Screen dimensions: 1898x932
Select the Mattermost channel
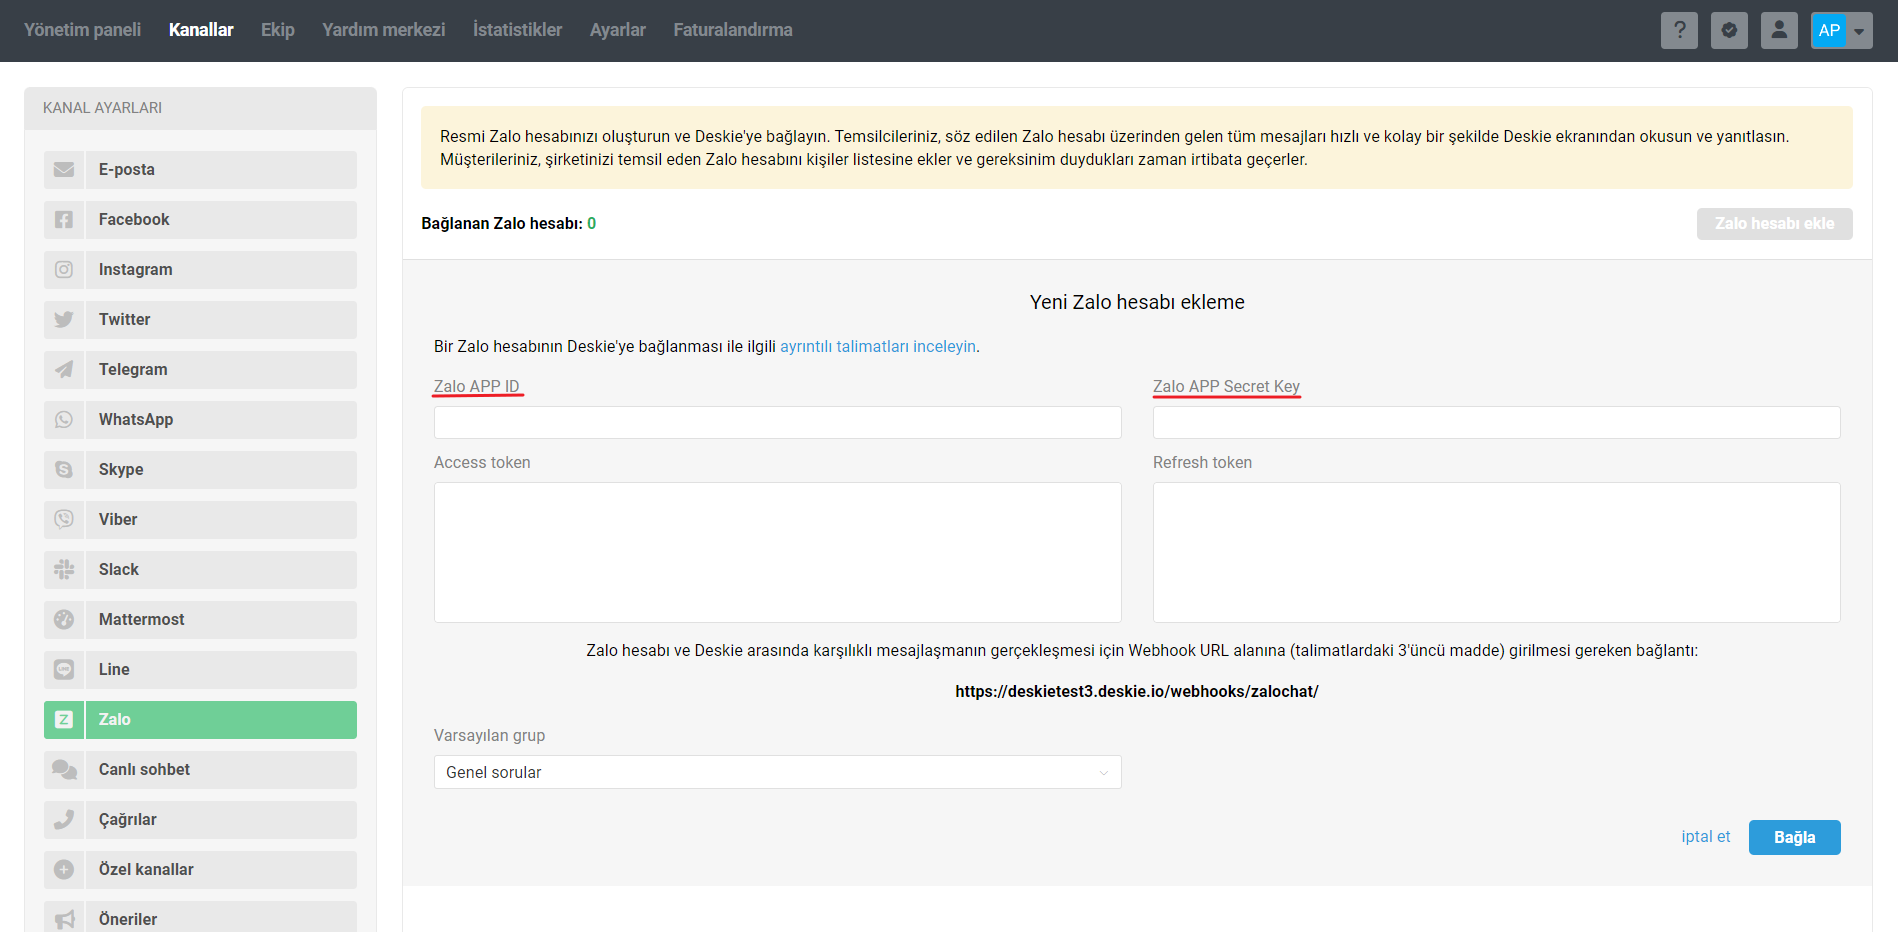point(200,620)
